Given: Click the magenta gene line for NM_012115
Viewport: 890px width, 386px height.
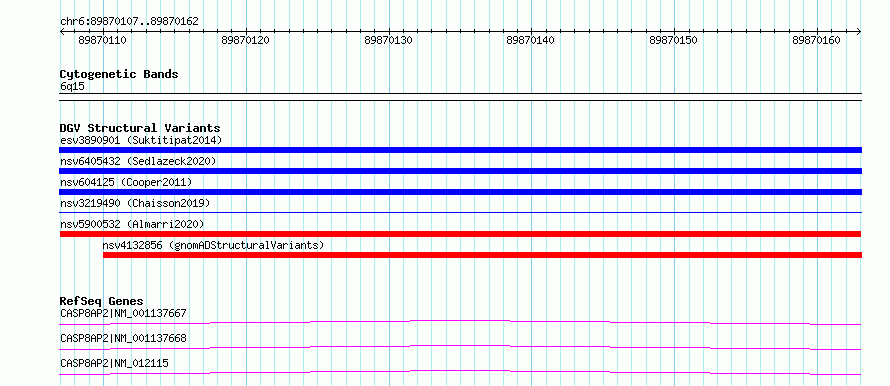Looking at the screenshot, I should 460,372.
